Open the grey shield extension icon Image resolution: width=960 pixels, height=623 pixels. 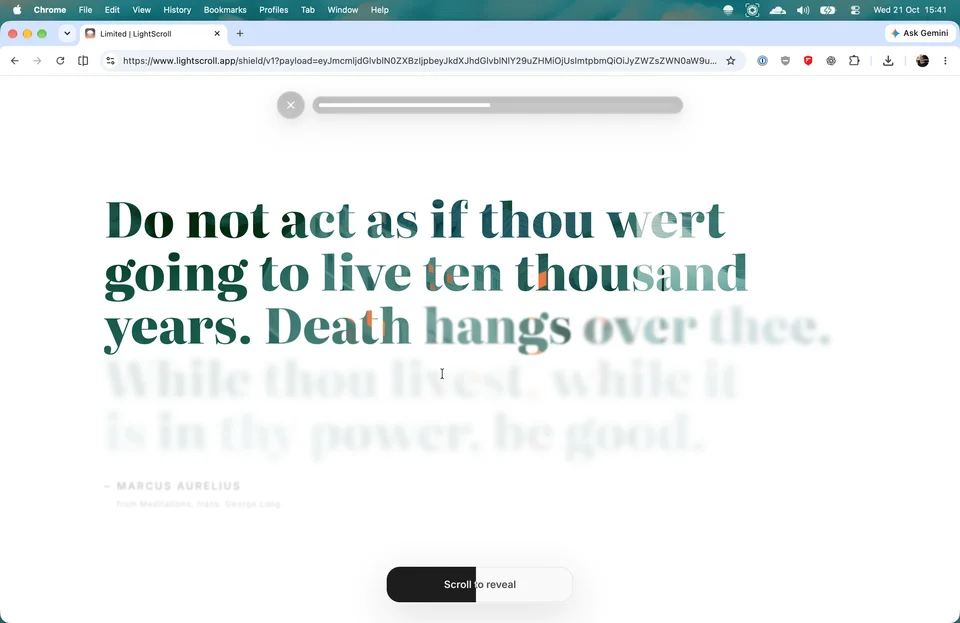point(785,61)
